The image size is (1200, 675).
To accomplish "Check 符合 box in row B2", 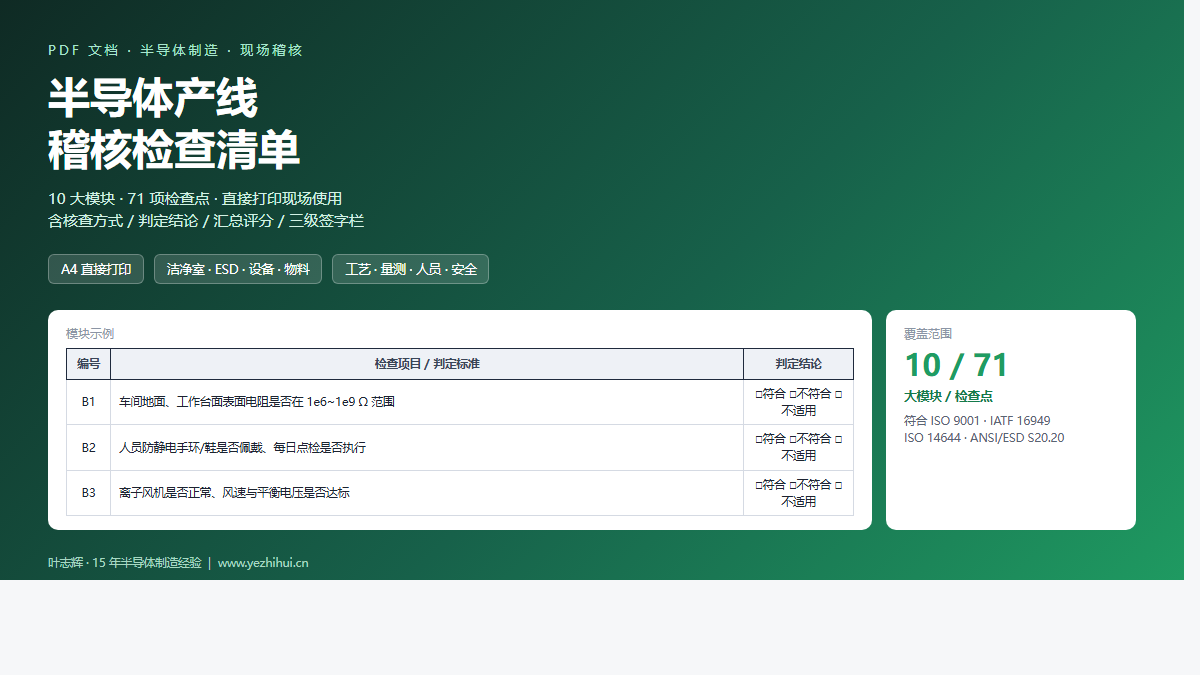I will tap(759, 439).
